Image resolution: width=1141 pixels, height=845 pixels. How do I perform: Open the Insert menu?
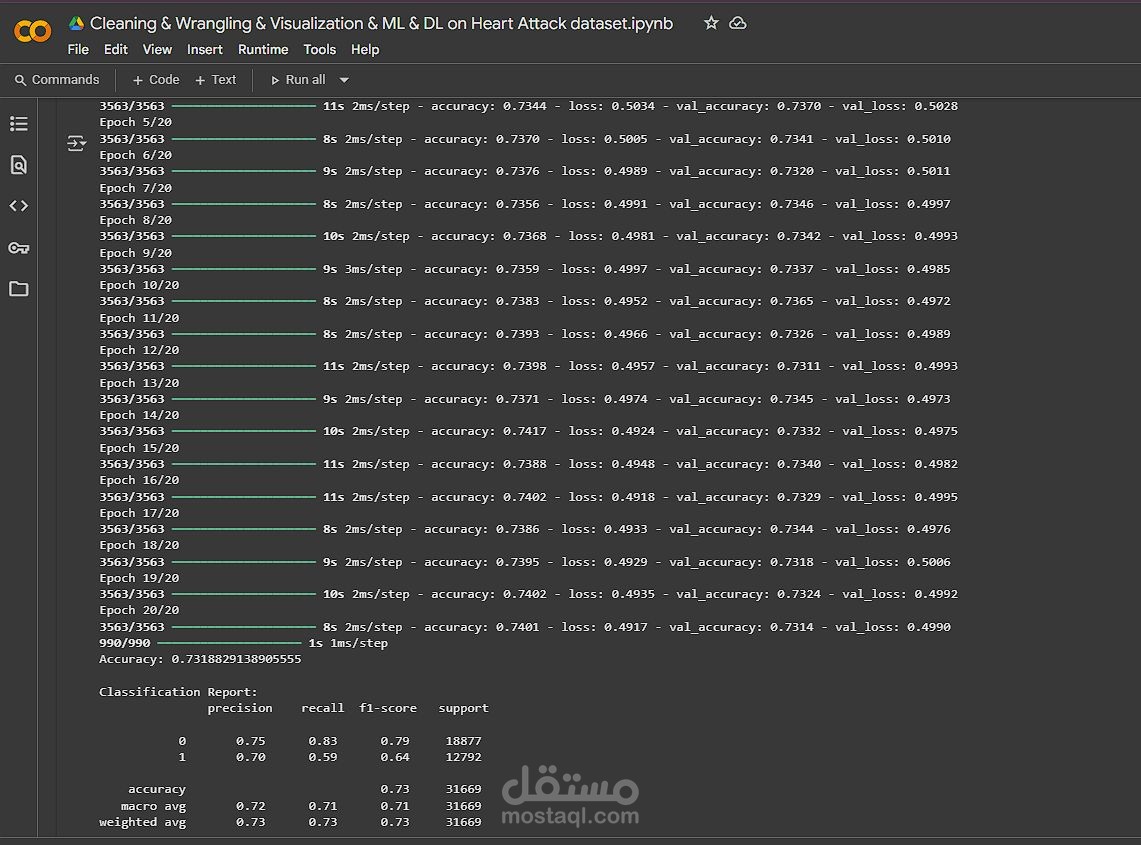204,49
